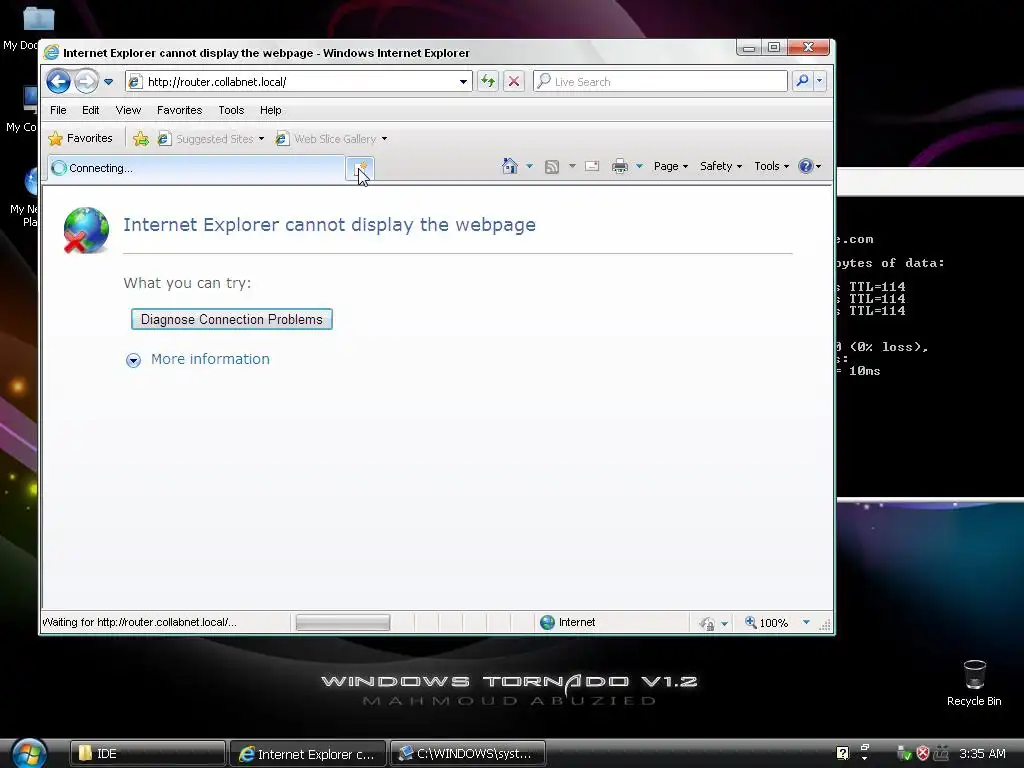Expand the Print dropdown arrow
1024x768 pixels.
pos(639,166)
